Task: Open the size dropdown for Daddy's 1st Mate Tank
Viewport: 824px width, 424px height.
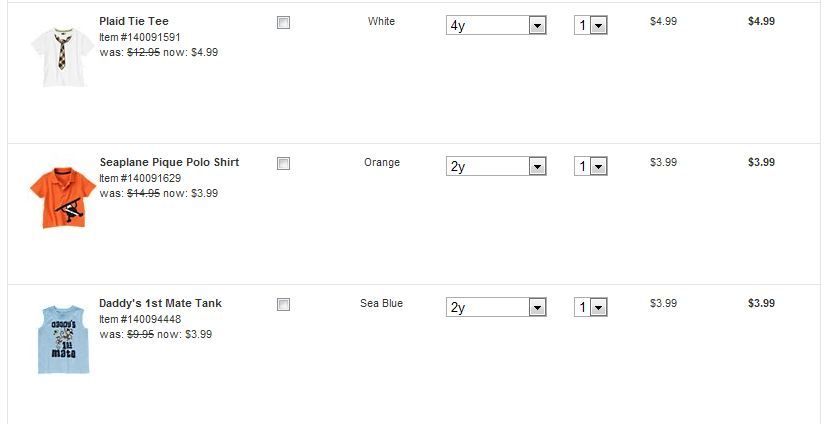Action: point(496,308)
